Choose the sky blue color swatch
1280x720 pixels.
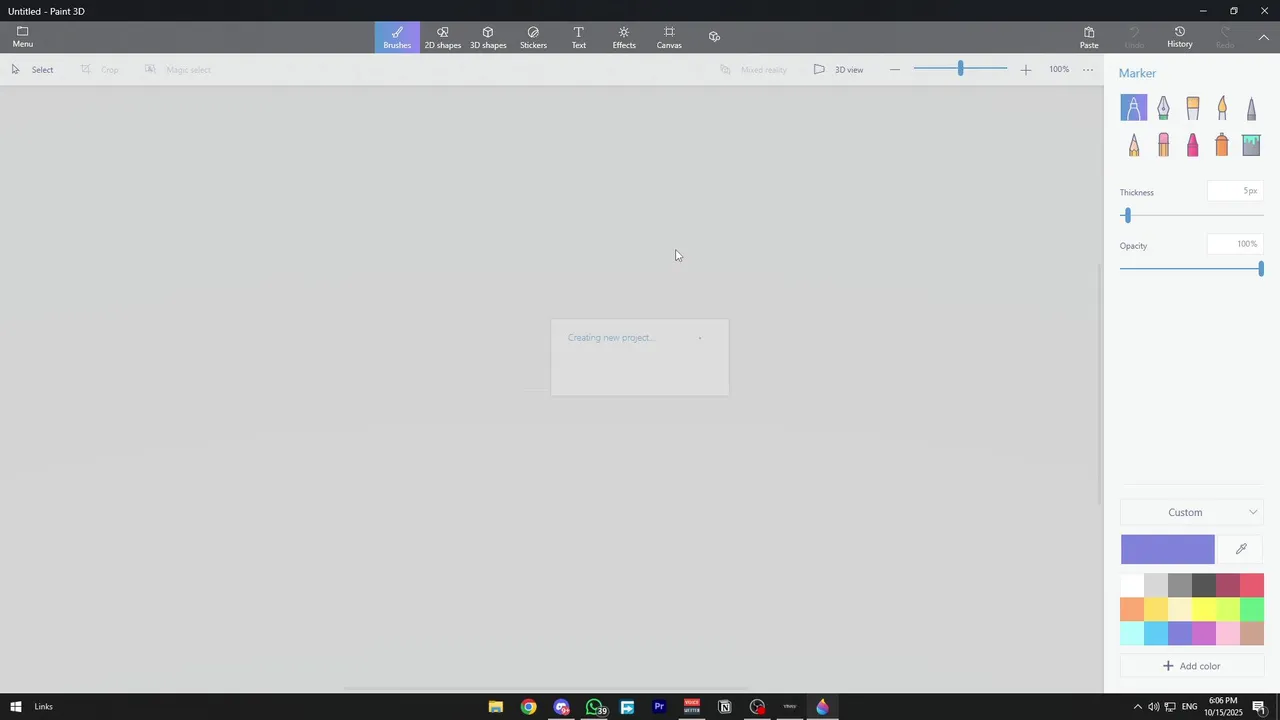pos(1156,633)
